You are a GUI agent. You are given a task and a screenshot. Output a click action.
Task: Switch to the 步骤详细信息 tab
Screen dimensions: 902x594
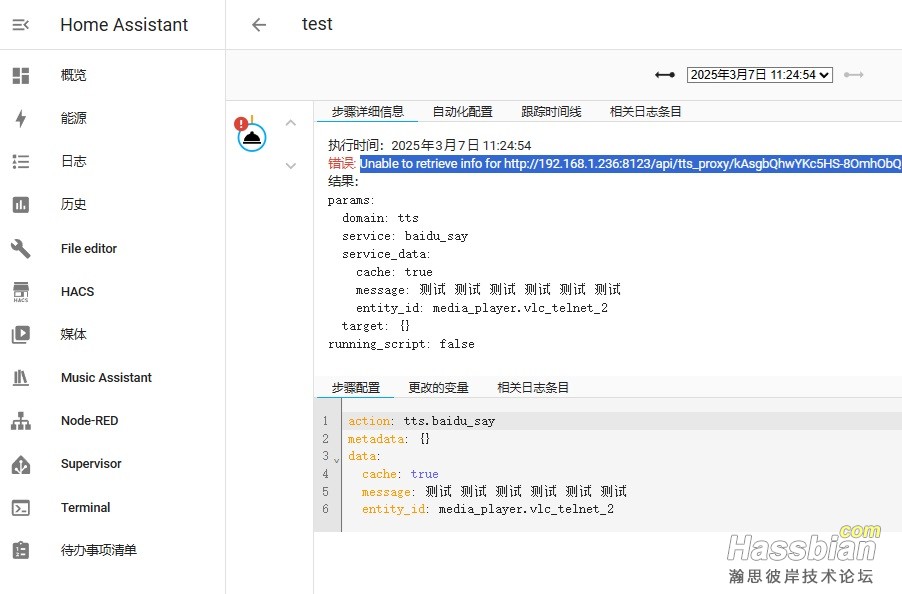[368, 112]
